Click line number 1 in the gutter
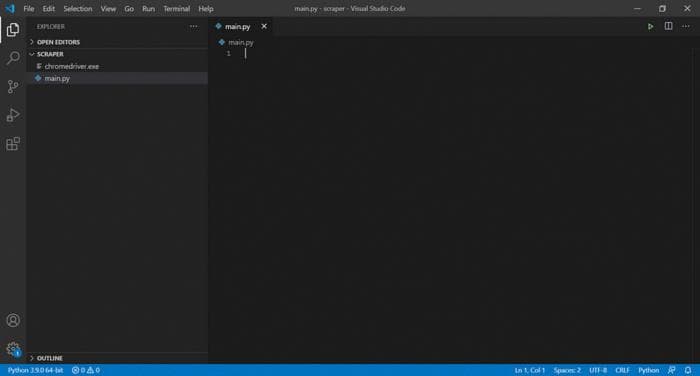Screen dimensions: 700x376 pyautogui.click(x=229, y=54)
